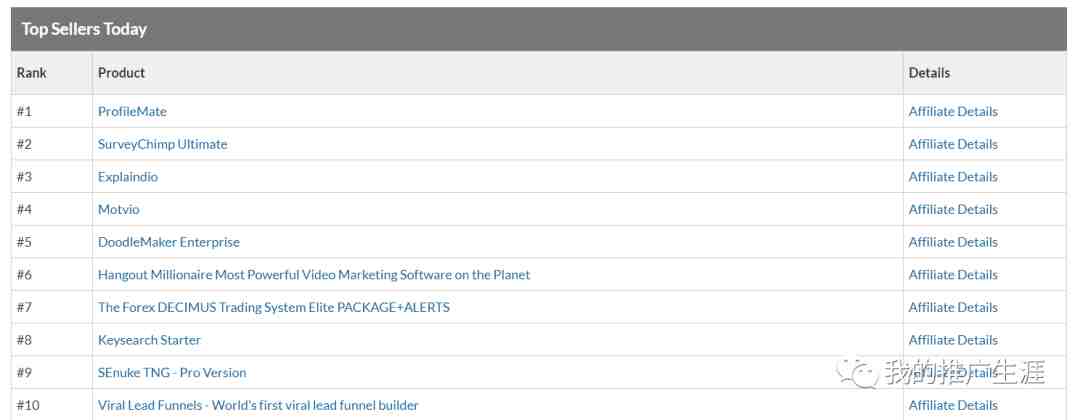View Affiliate Details for Keysearch Starter
Image resolution: width=1080 pixels, height=420 pixels.
(953, 340)
